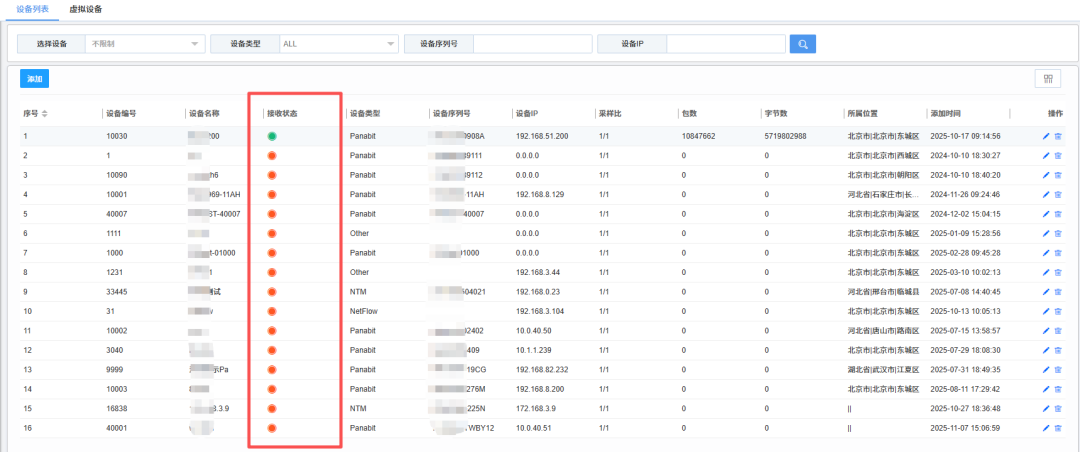
Task: Select device number cell 16838
Action: pos(116,409)
